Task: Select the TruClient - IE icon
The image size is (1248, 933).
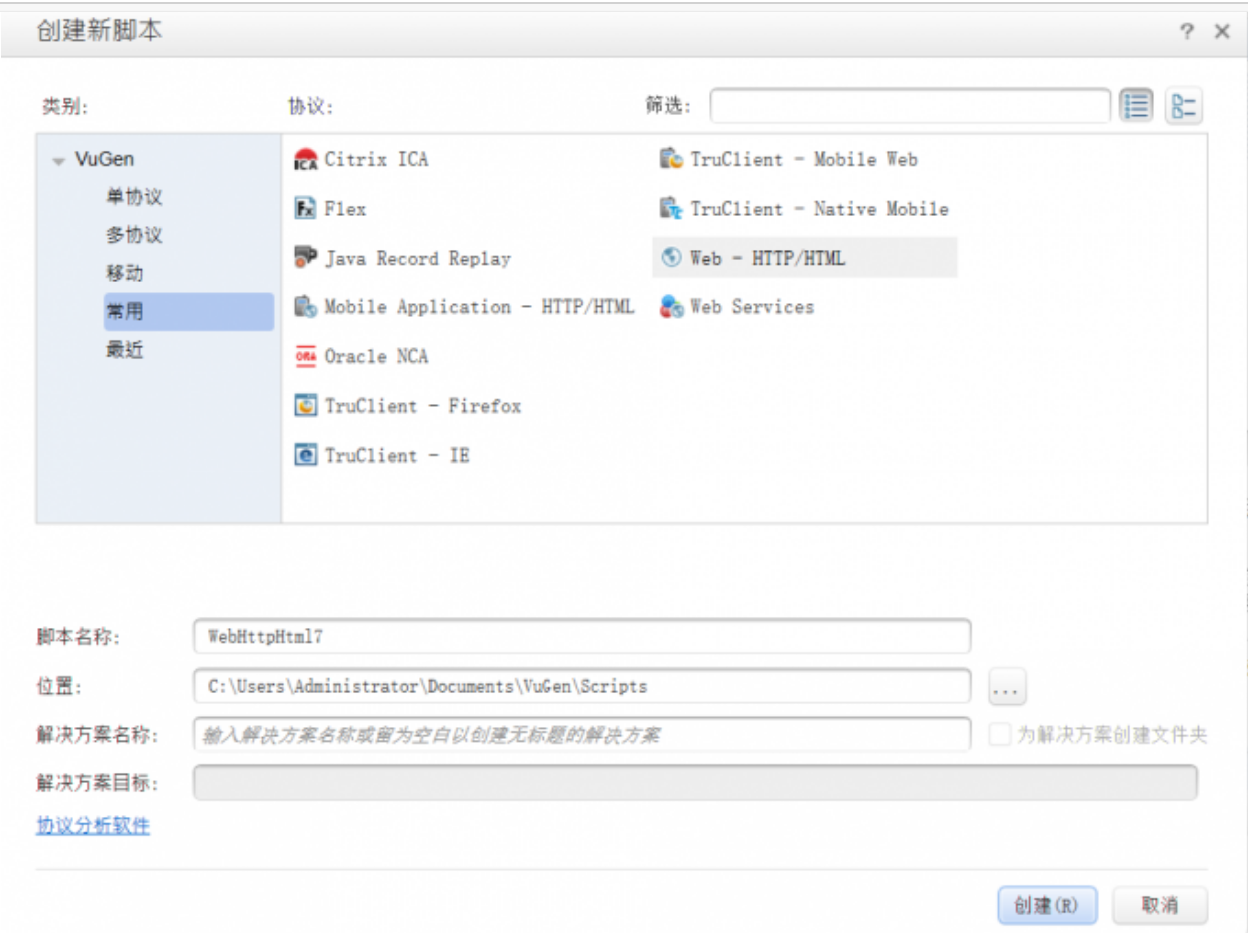Action: click(x=305, y=455)
